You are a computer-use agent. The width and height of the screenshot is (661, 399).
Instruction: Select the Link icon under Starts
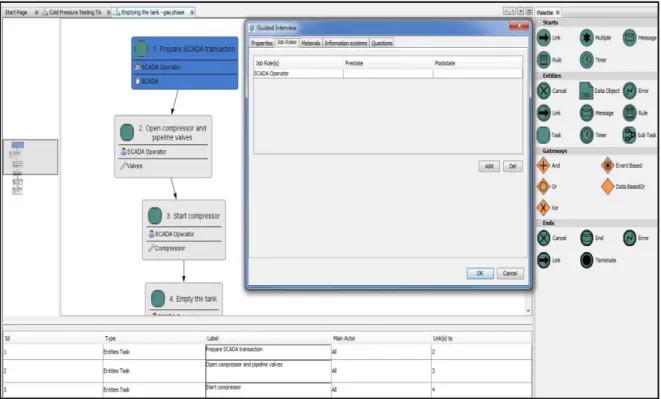(x=544, y=38)
